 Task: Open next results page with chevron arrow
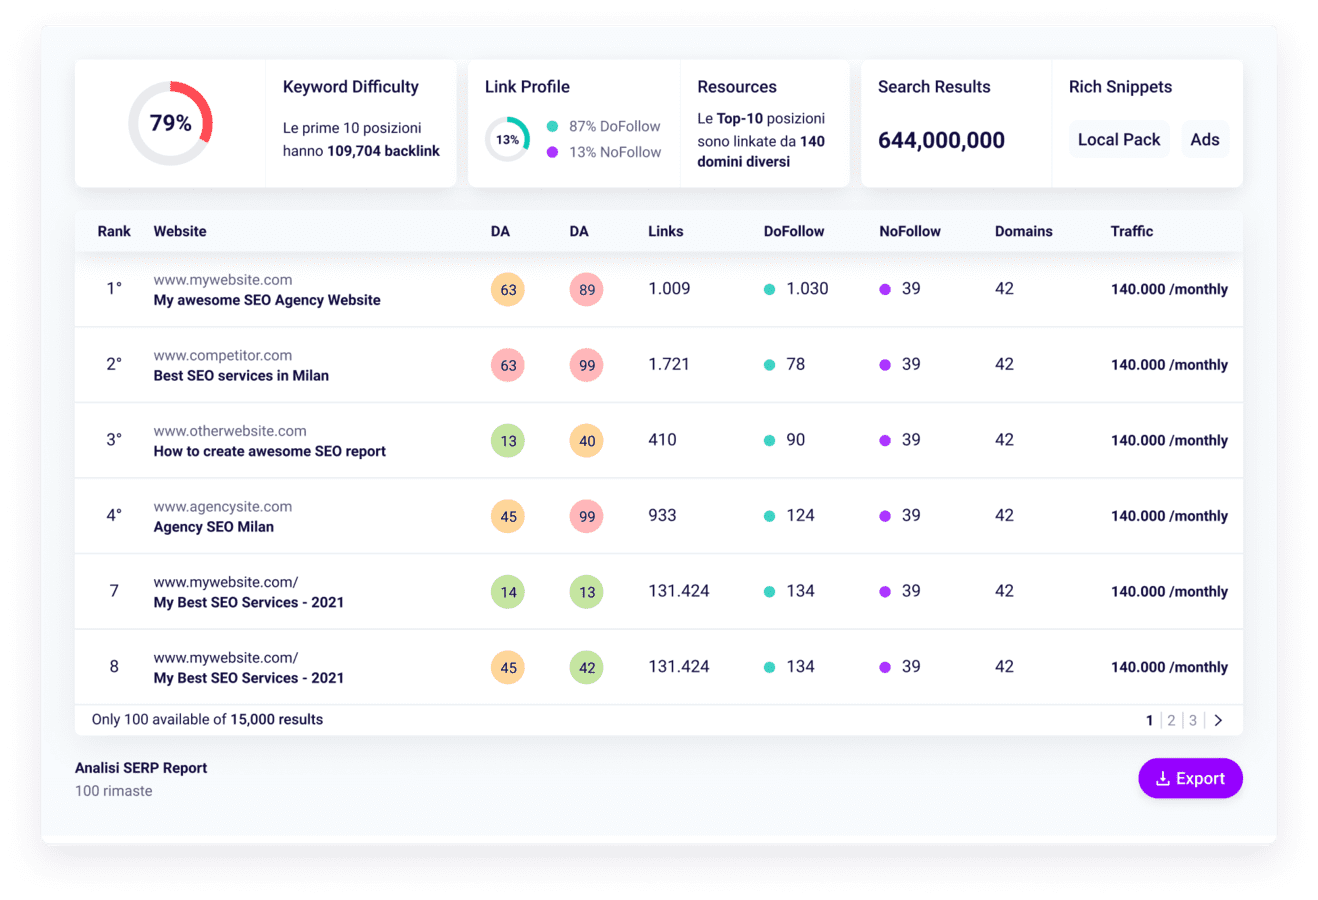coord(1218,719)
